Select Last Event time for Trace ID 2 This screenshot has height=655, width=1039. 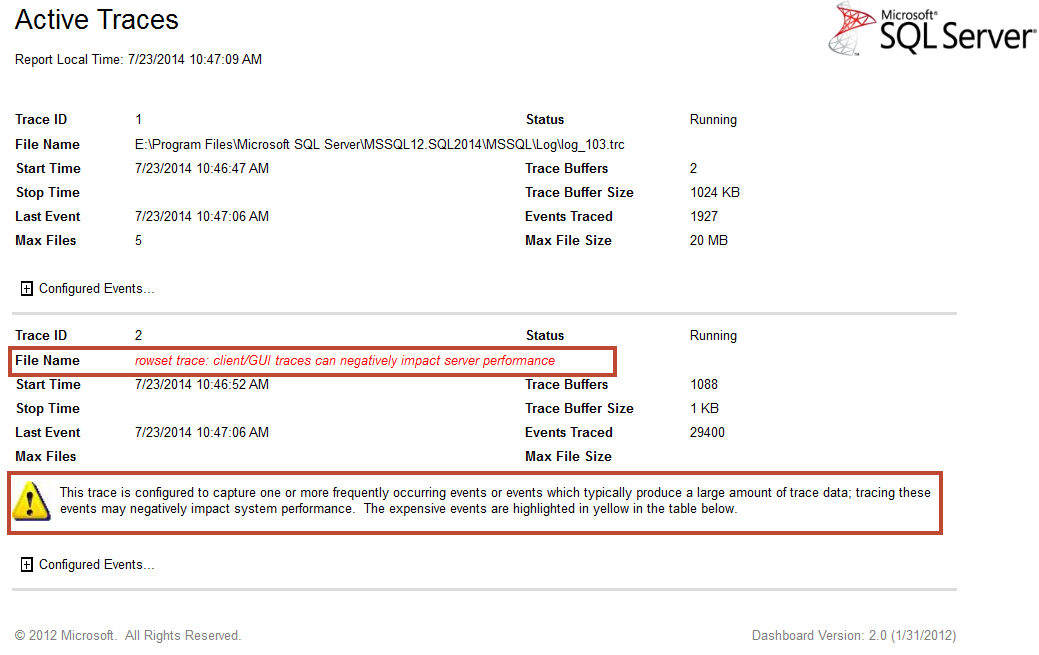202,433
